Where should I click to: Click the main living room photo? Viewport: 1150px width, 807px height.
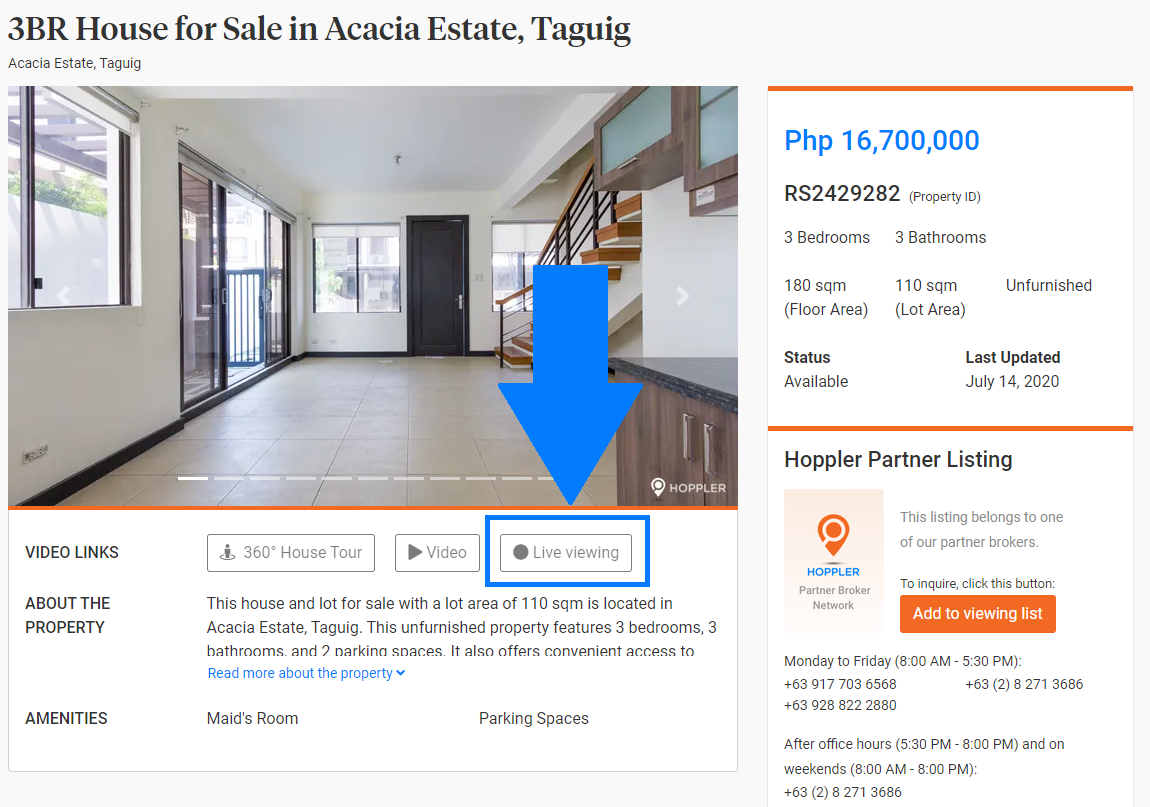(x=372, y=330)
